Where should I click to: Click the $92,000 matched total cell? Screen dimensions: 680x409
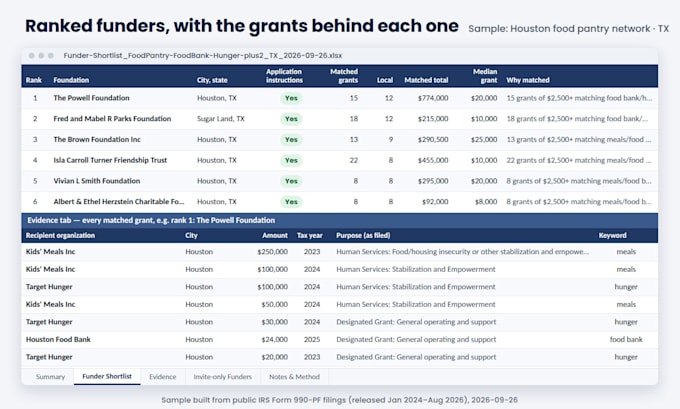coord(435,202)
